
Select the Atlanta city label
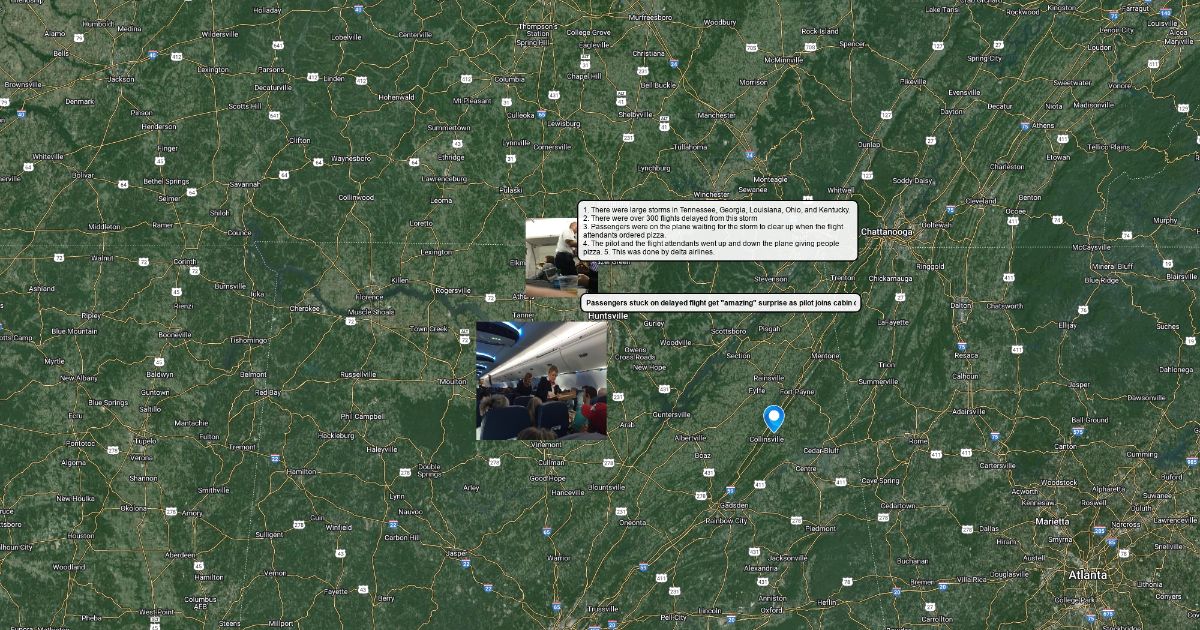[1086, 575]
